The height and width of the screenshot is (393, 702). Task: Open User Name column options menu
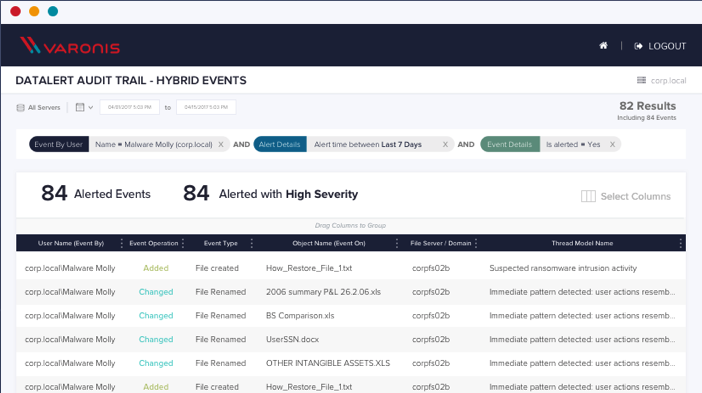pyautogui.click(x=121, y=243)
